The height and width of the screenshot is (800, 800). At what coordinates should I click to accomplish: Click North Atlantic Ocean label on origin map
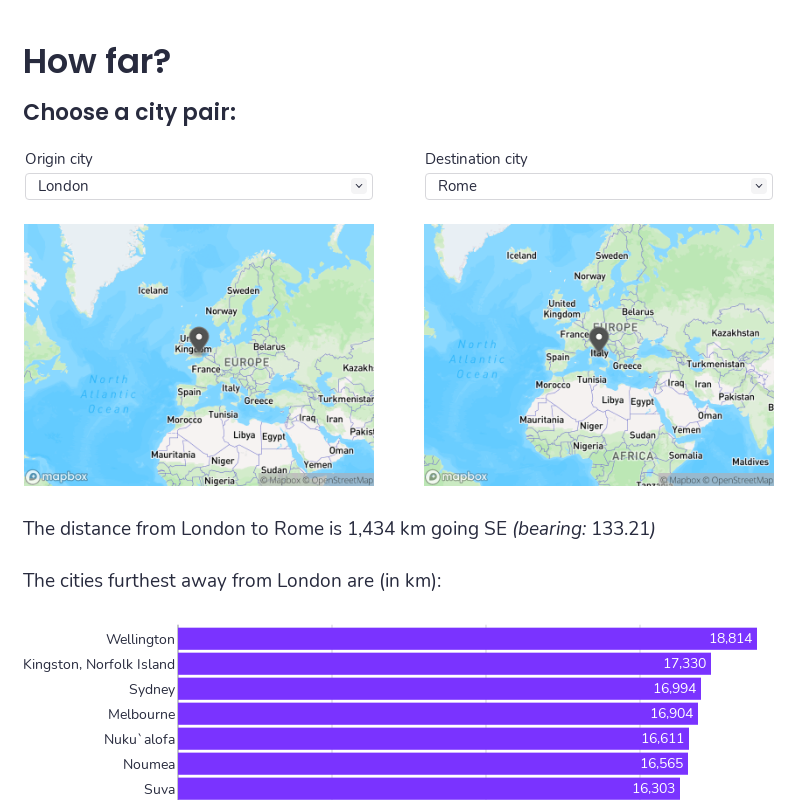point(109,394)
